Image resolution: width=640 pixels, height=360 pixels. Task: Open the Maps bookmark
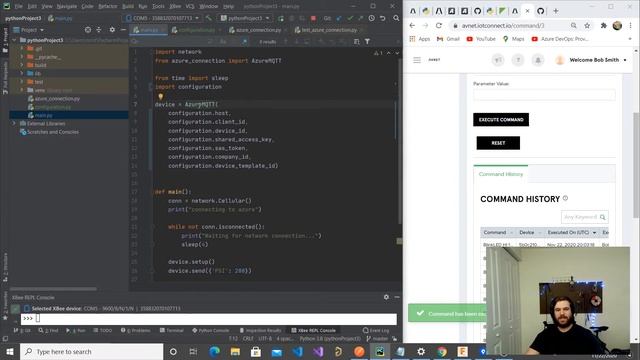coord(513,39)
